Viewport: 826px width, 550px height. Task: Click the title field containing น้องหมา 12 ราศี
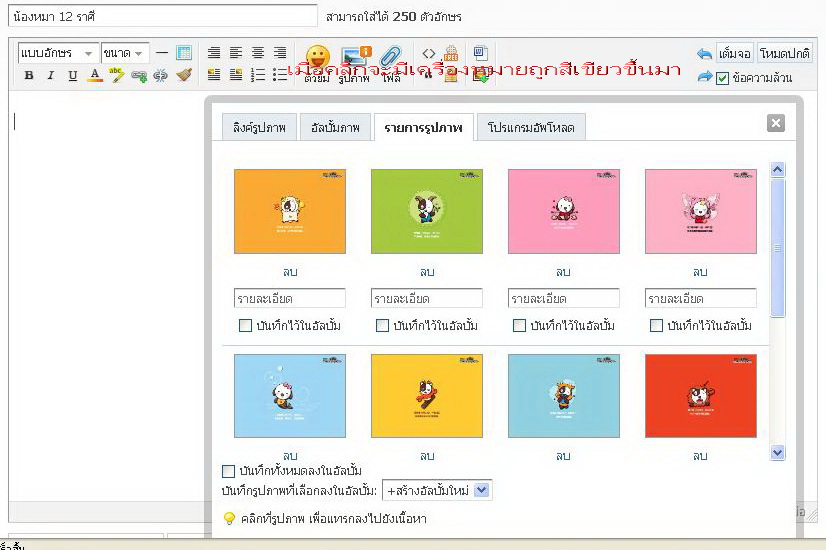coord(163,16)
